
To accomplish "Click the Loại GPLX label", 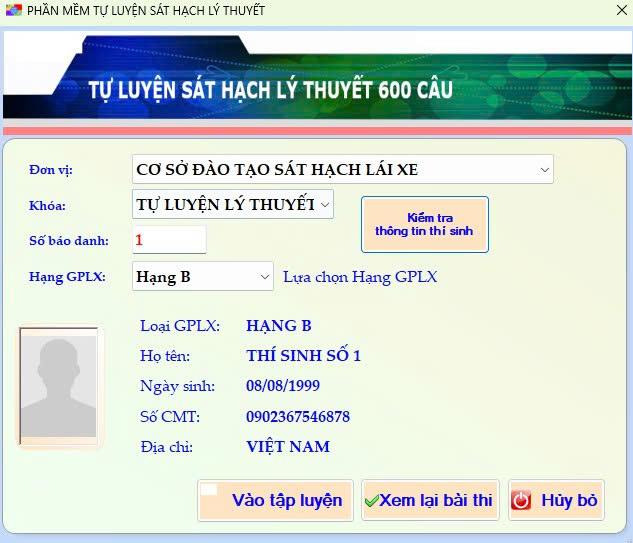I will coord(180,326).
